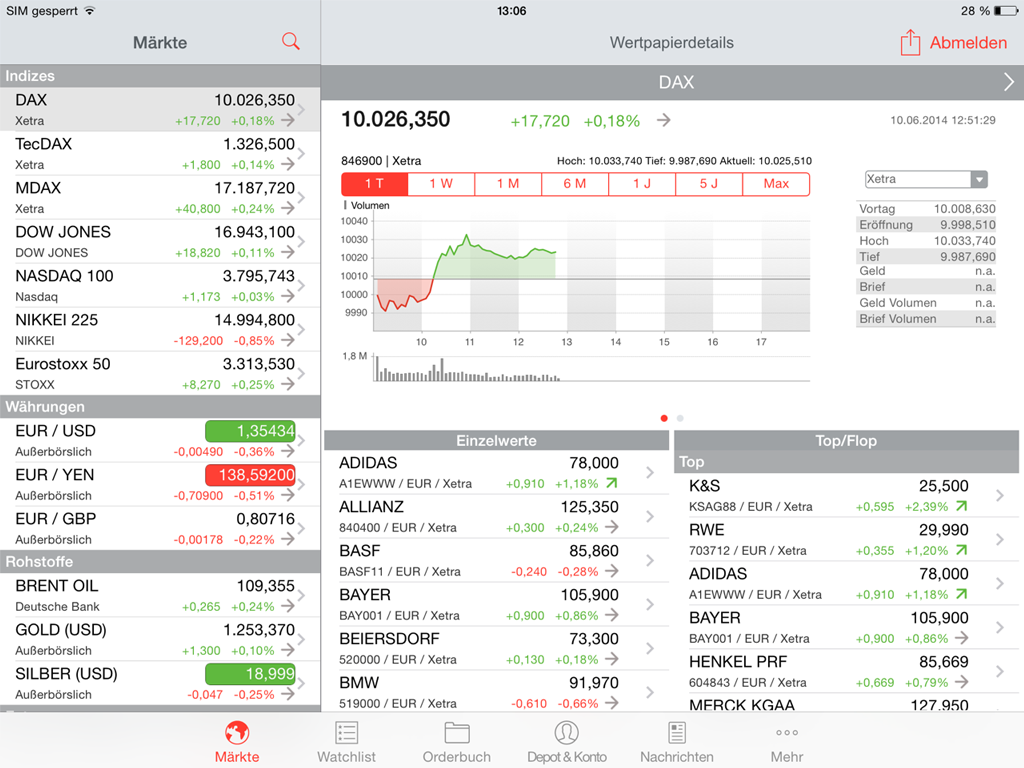1024x768 pixels.
Task: Select the 5 J chart period
Action: 709,184
